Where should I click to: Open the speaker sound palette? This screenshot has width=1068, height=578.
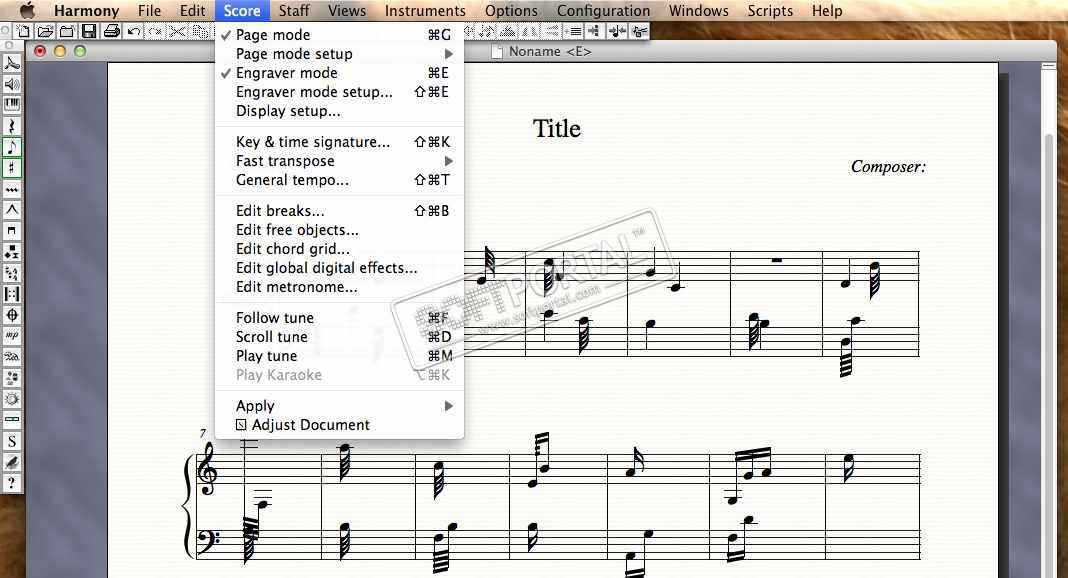(12, 84)
